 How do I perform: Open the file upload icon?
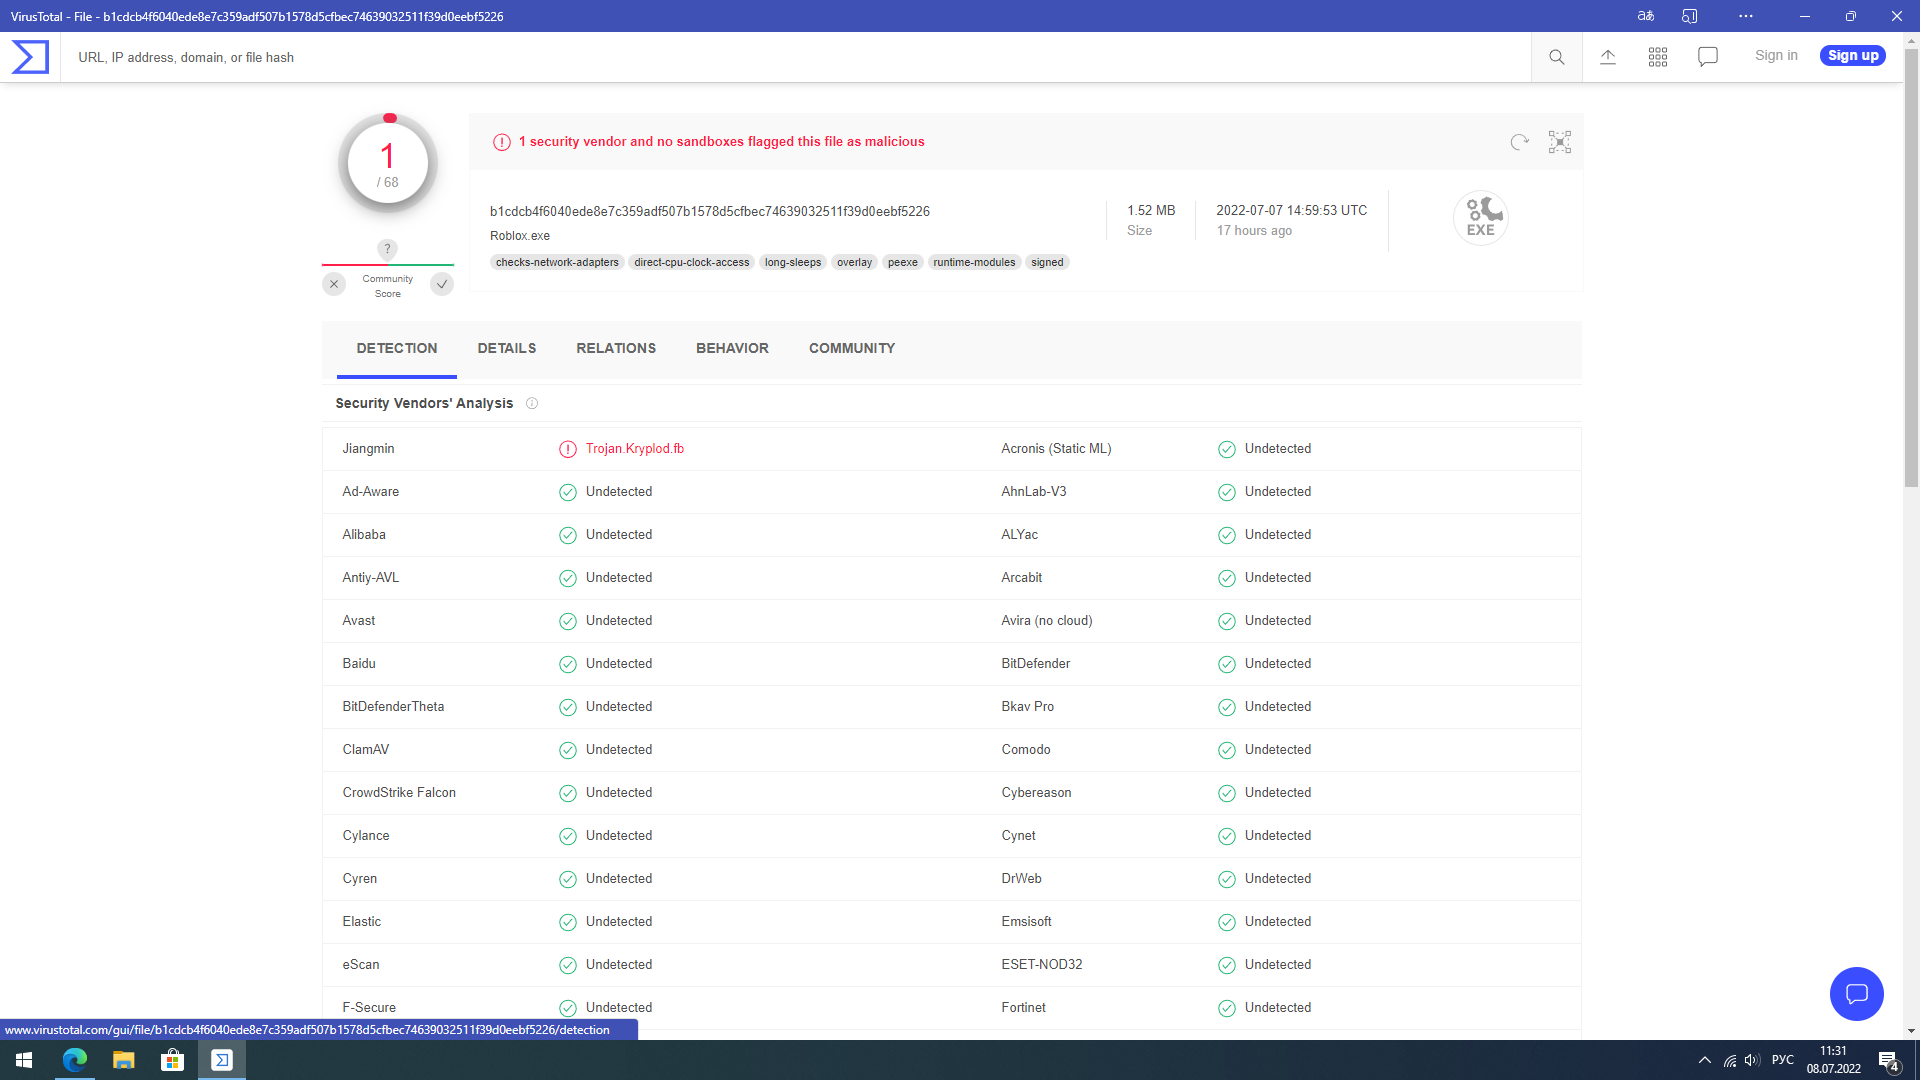(1608, 57)
